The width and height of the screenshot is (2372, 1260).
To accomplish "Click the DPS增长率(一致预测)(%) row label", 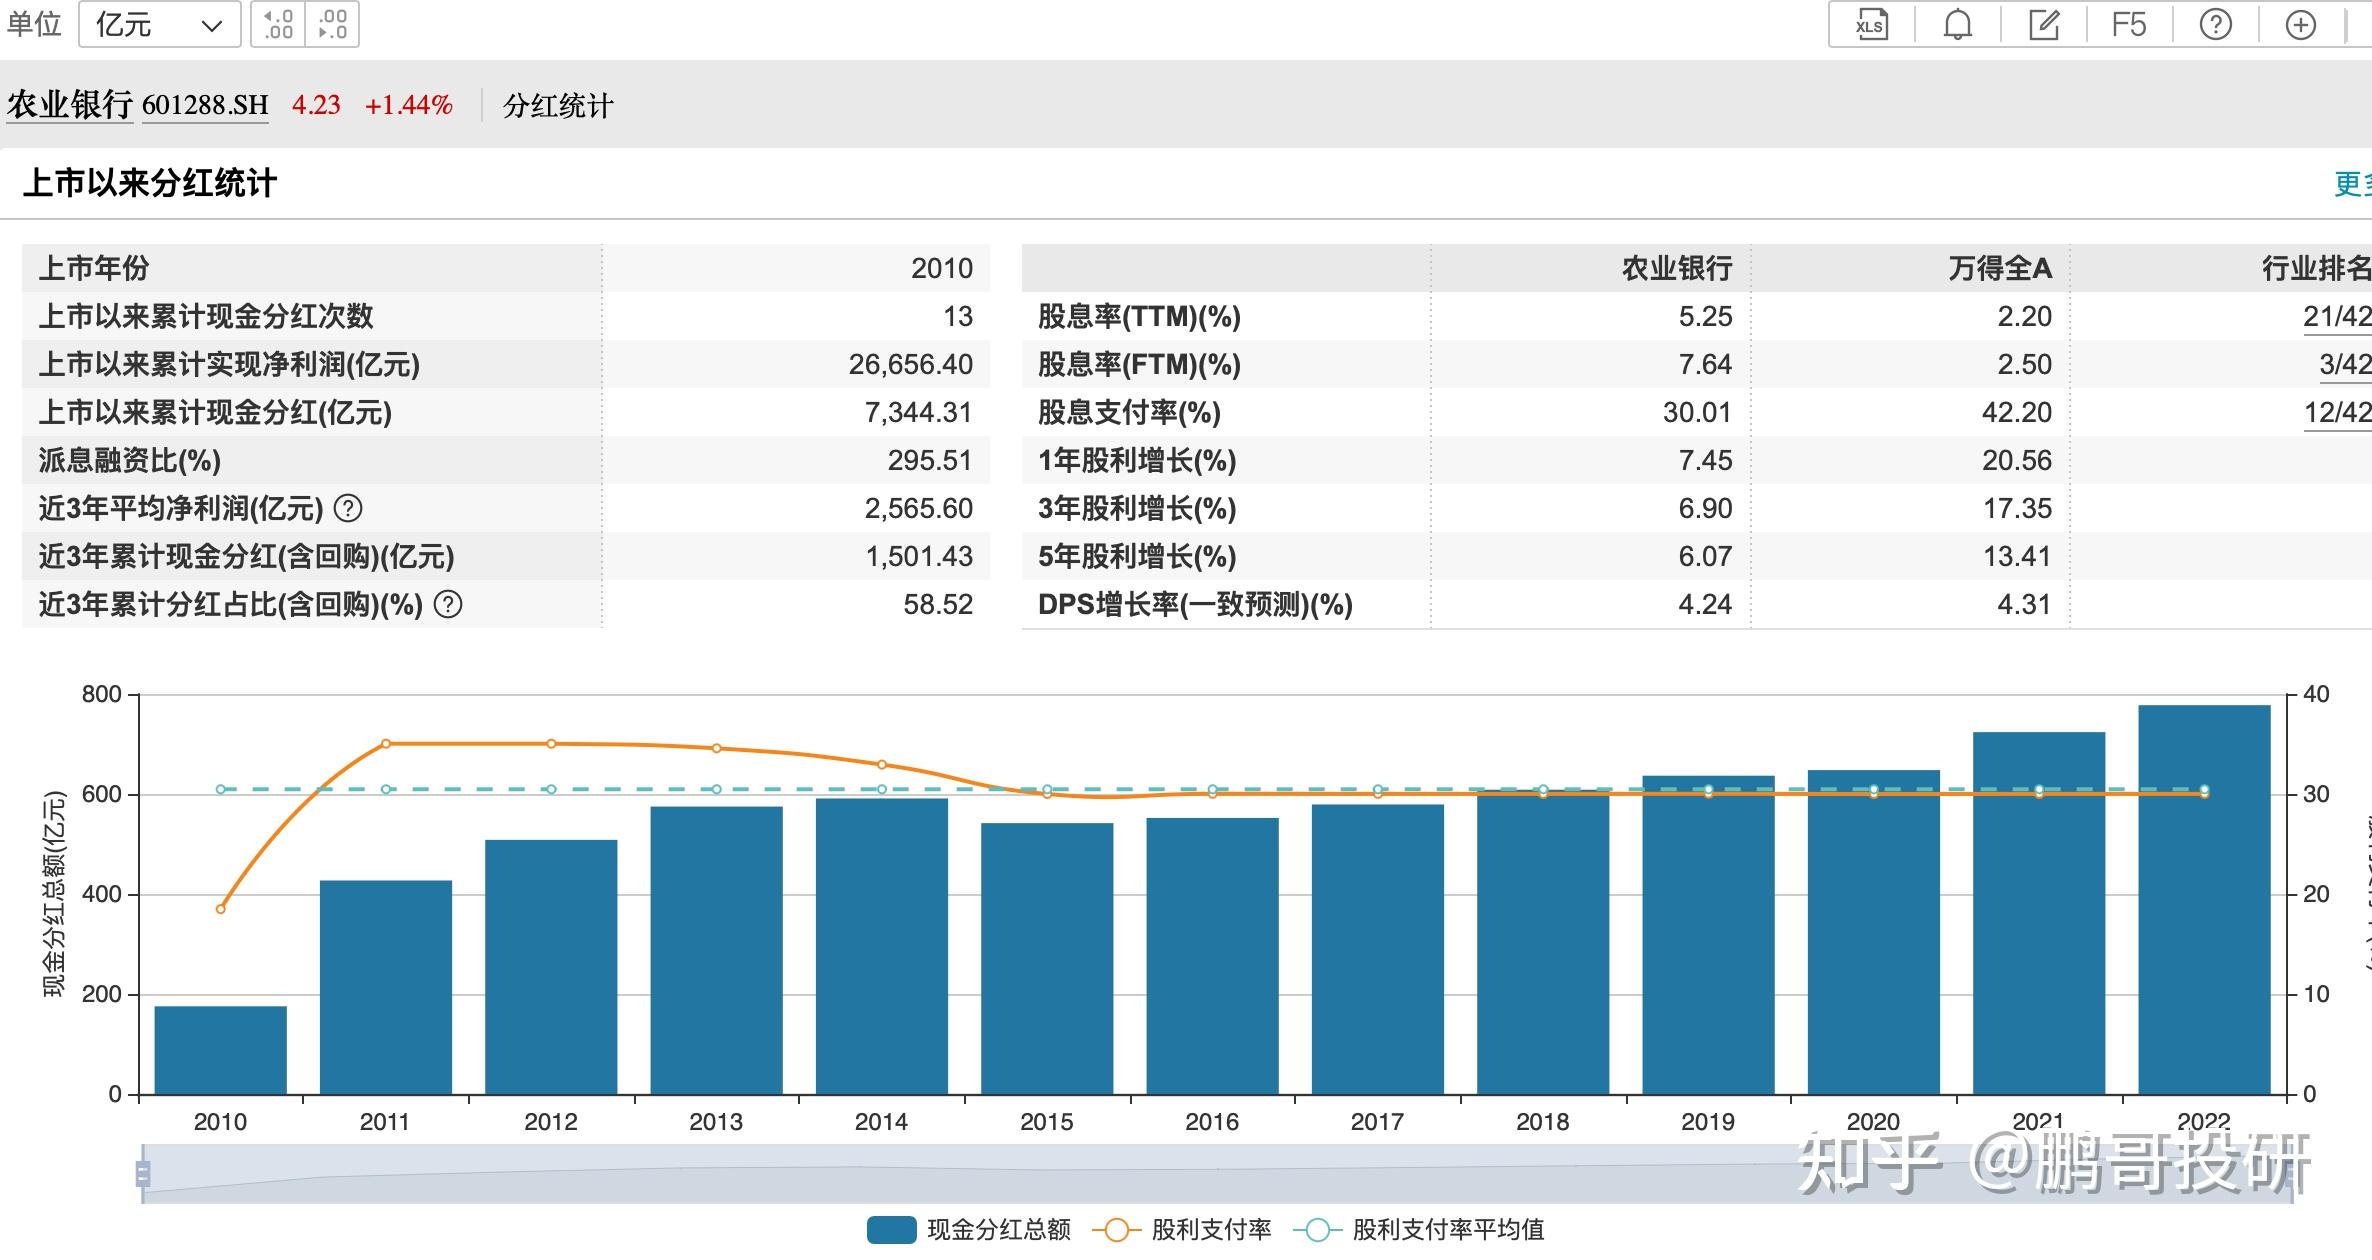I will [1195, 605].
